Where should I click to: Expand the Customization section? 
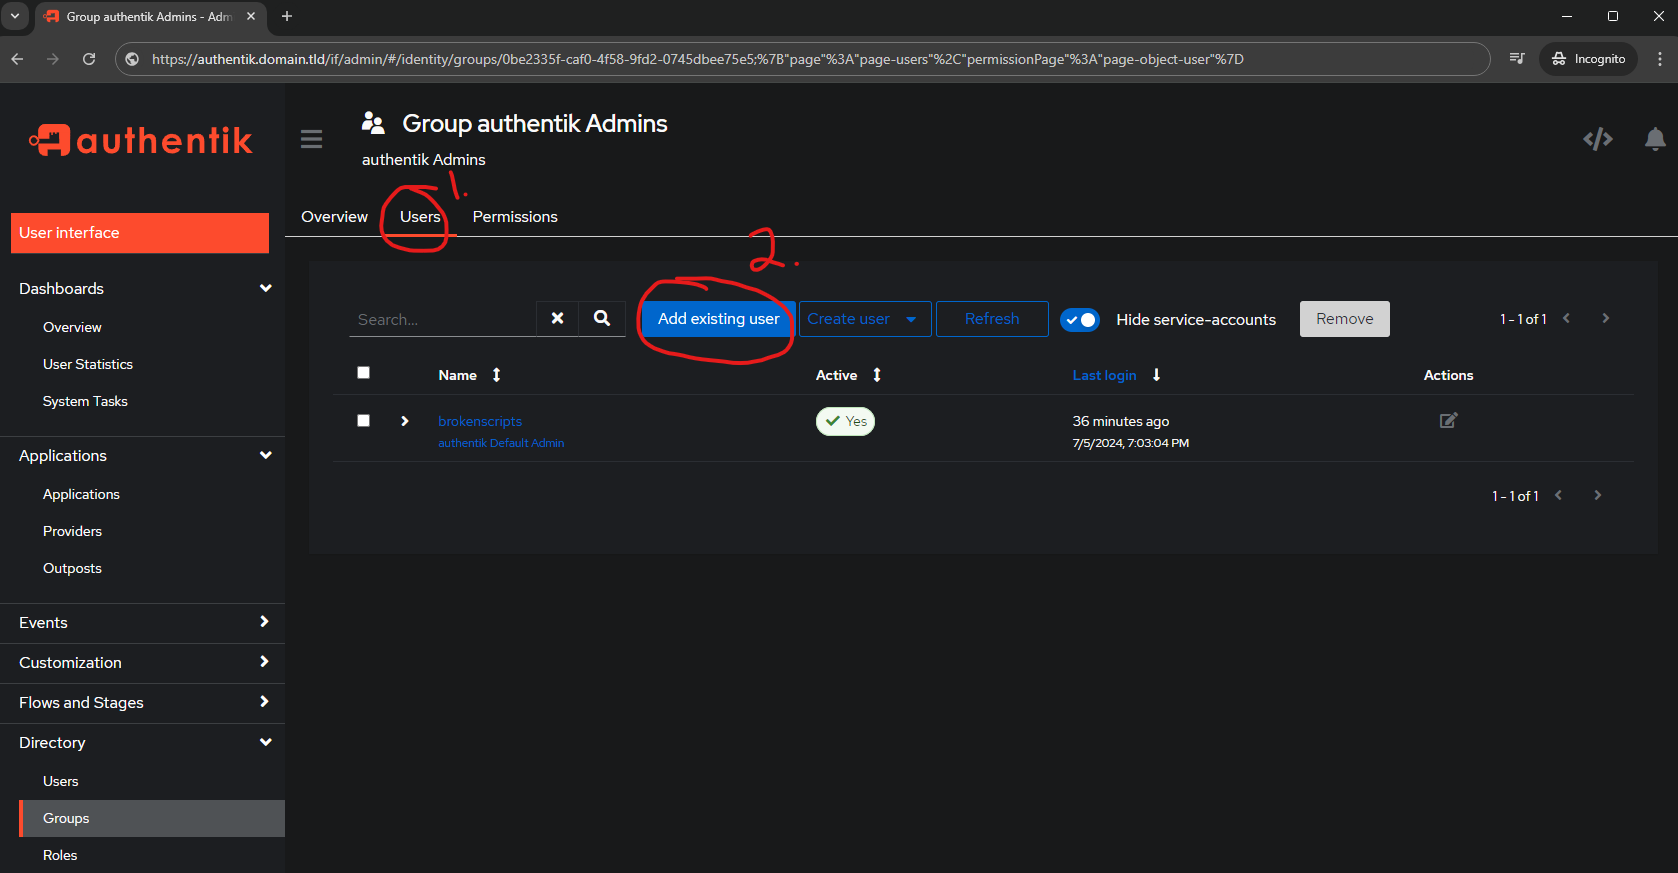click(142, 662)
